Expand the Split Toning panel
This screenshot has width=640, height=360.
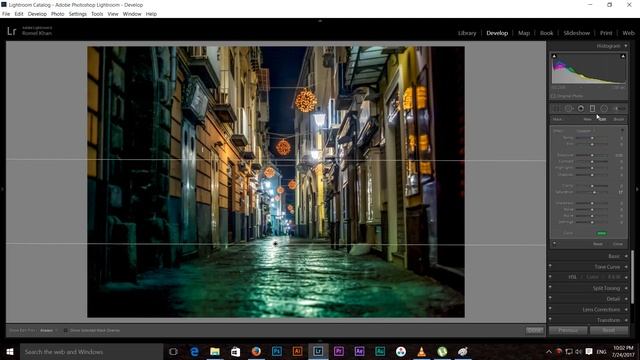pos(606,288)
